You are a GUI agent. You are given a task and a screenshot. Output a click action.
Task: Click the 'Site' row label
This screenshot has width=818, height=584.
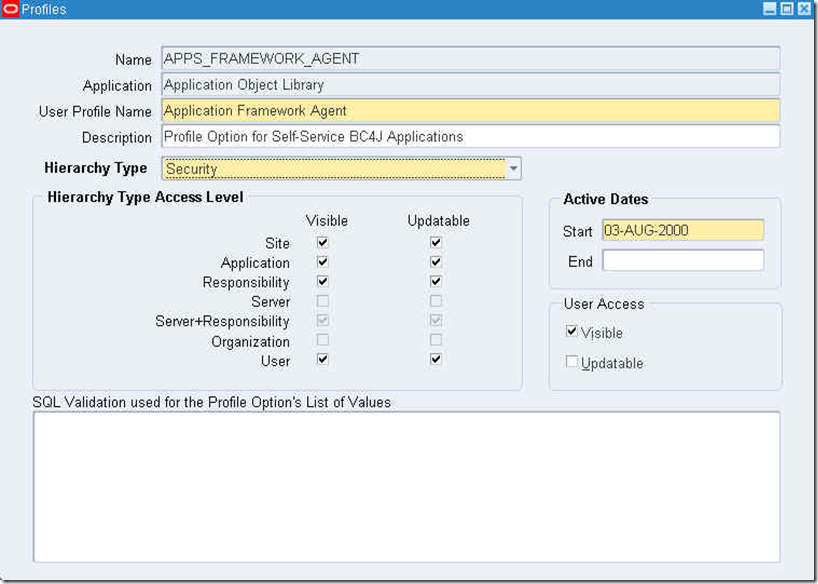tap(277, 243)
